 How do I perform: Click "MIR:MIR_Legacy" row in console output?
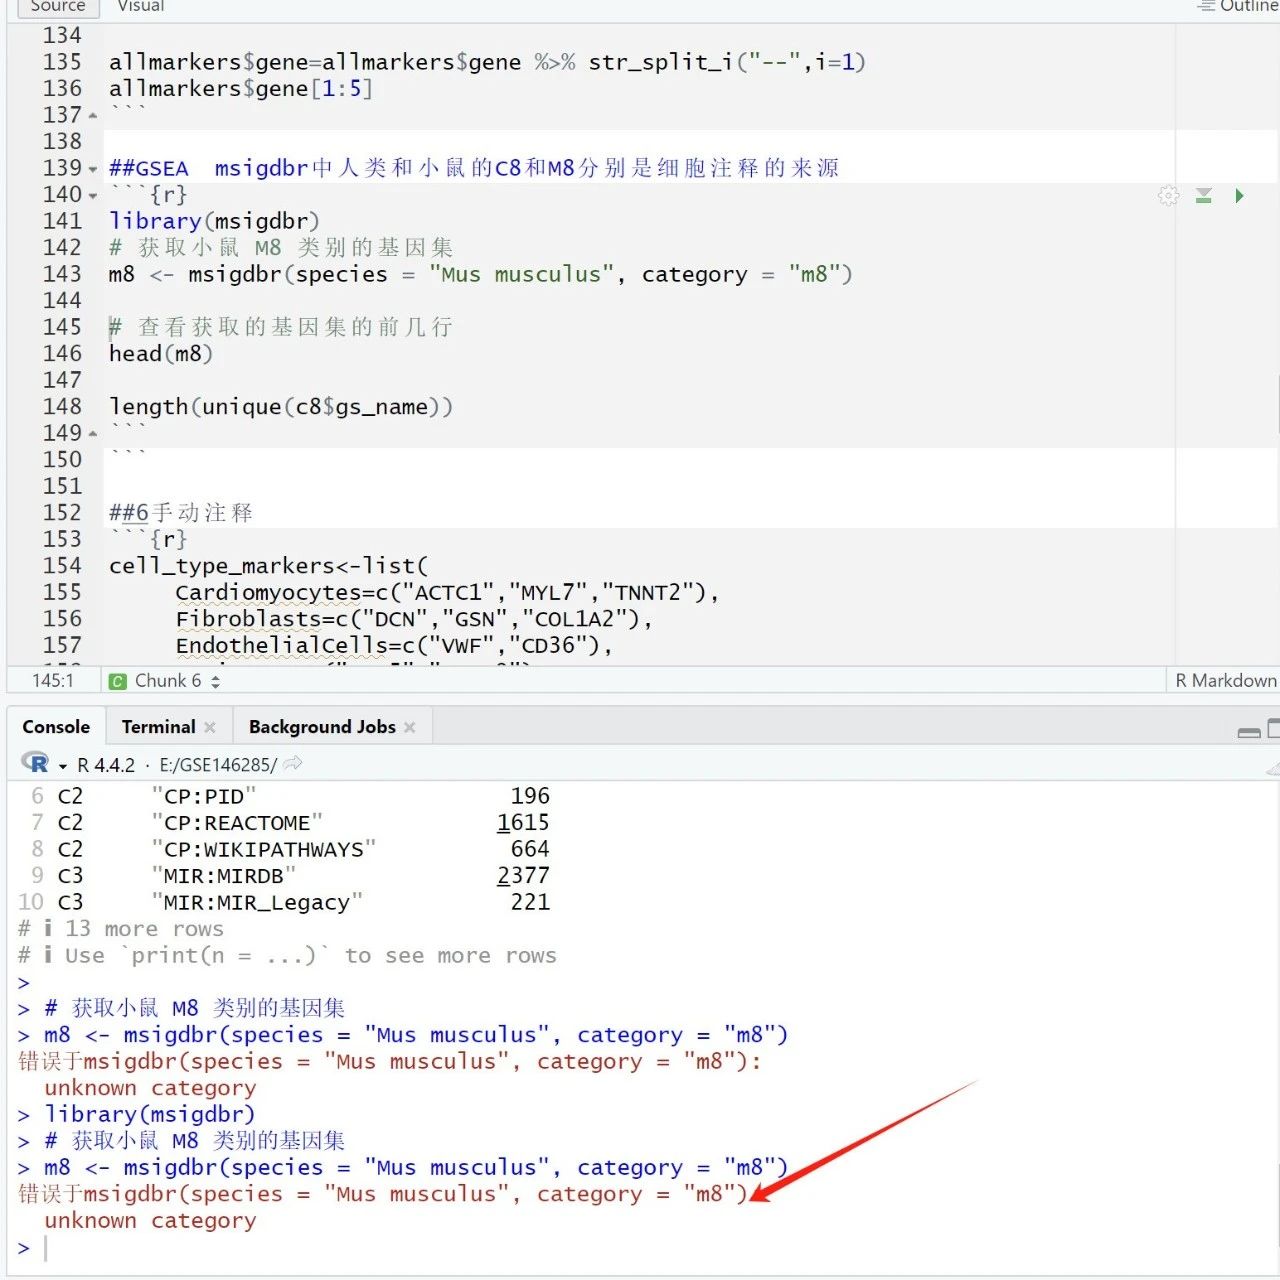pos(284,903)
